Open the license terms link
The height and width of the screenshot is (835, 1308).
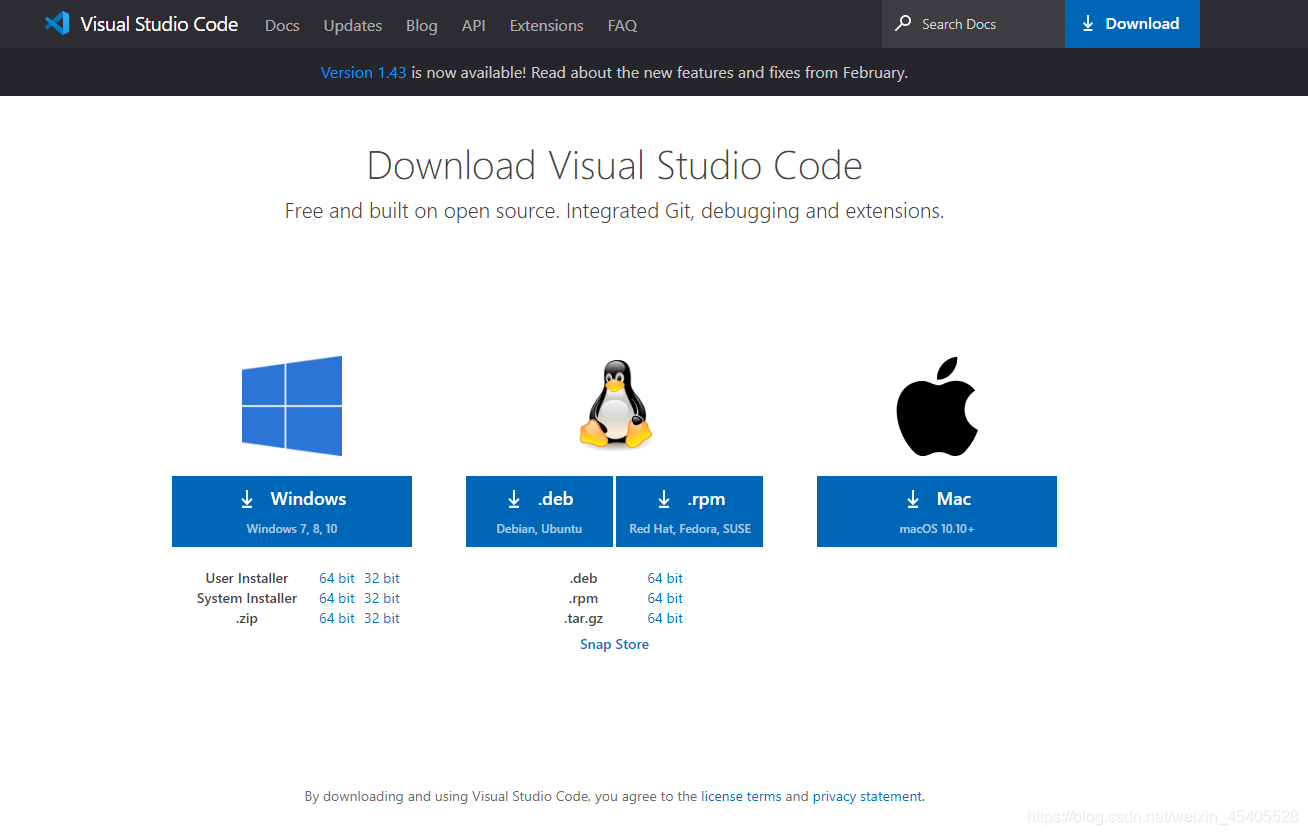741,796
